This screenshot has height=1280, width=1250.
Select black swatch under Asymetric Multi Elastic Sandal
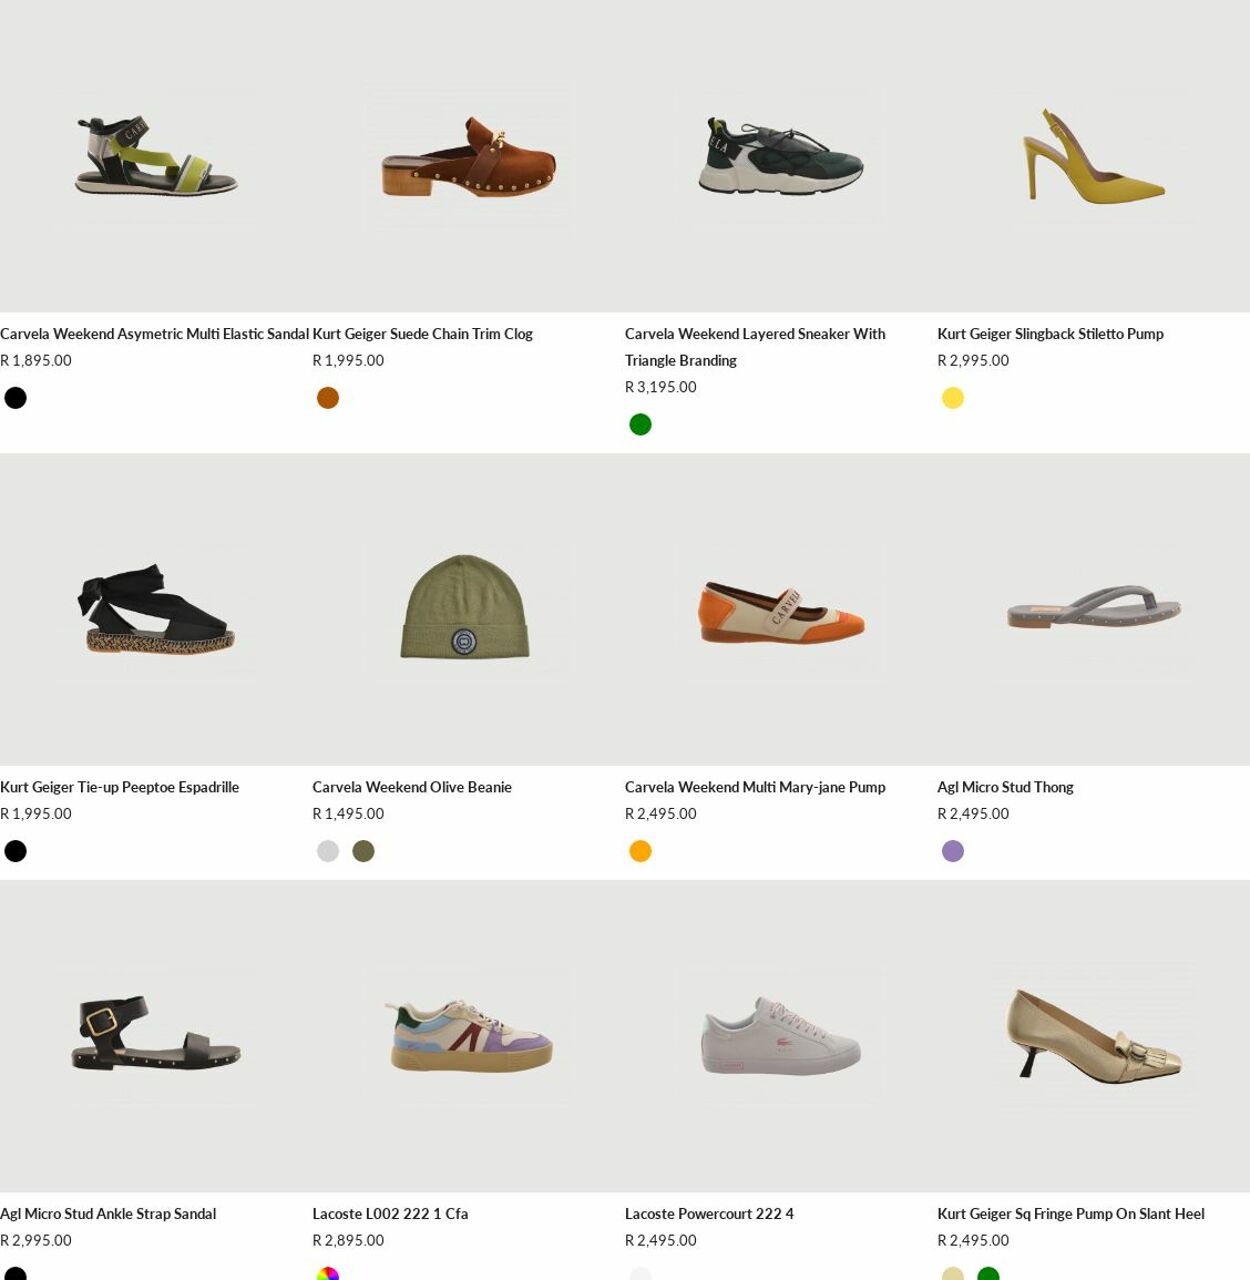(15, 398)
